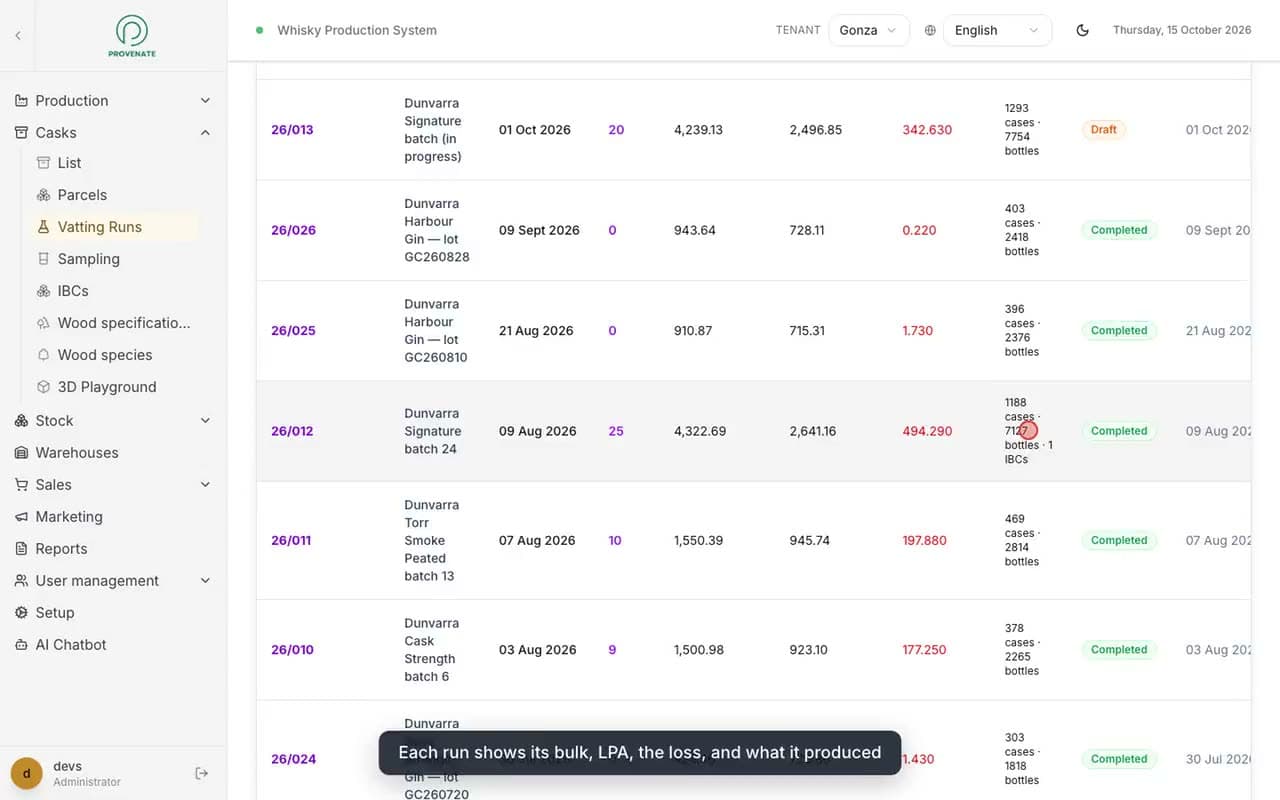Open the English language dropdown
This screenshot has width=1280, height=800.
click(x=998, y=30)
